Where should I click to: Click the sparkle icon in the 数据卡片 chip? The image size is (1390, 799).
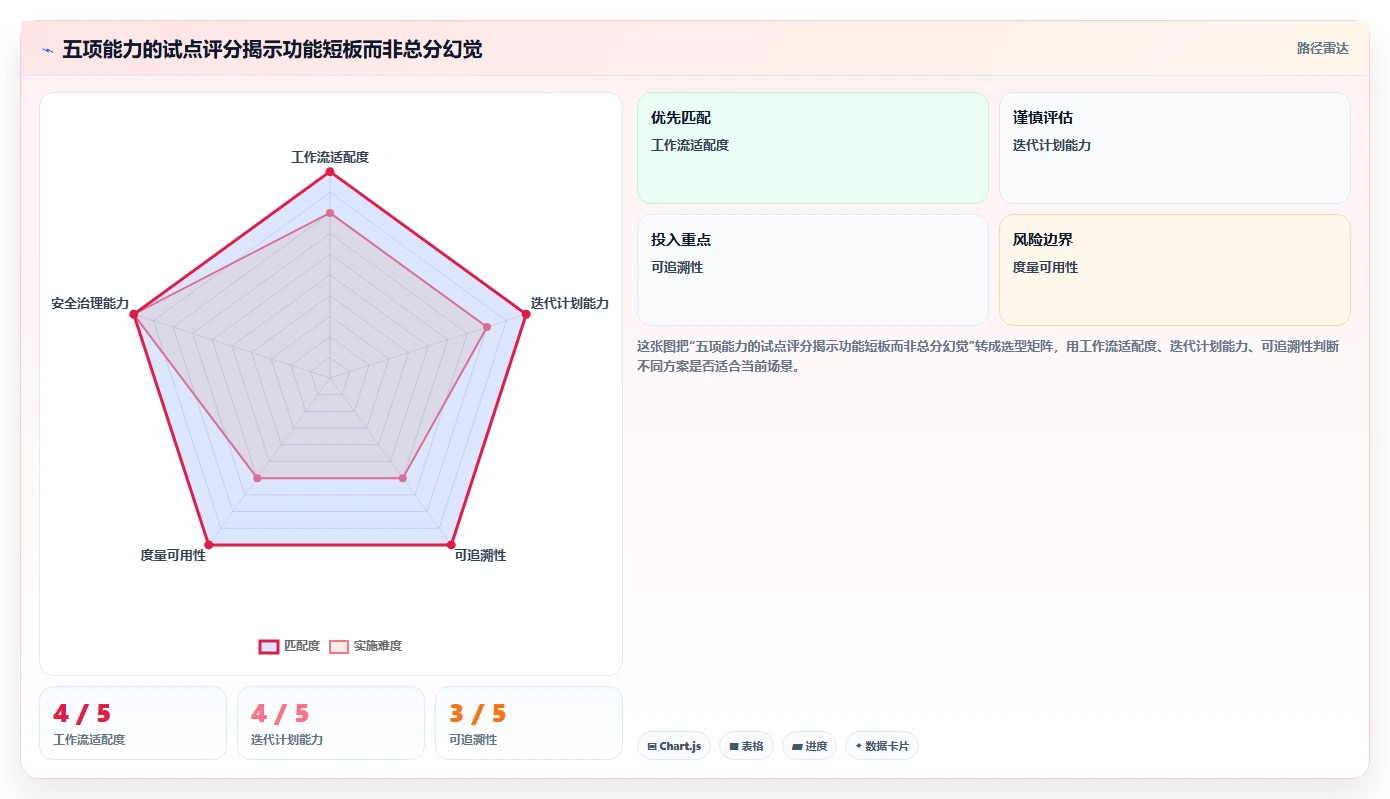coord(859,746)
